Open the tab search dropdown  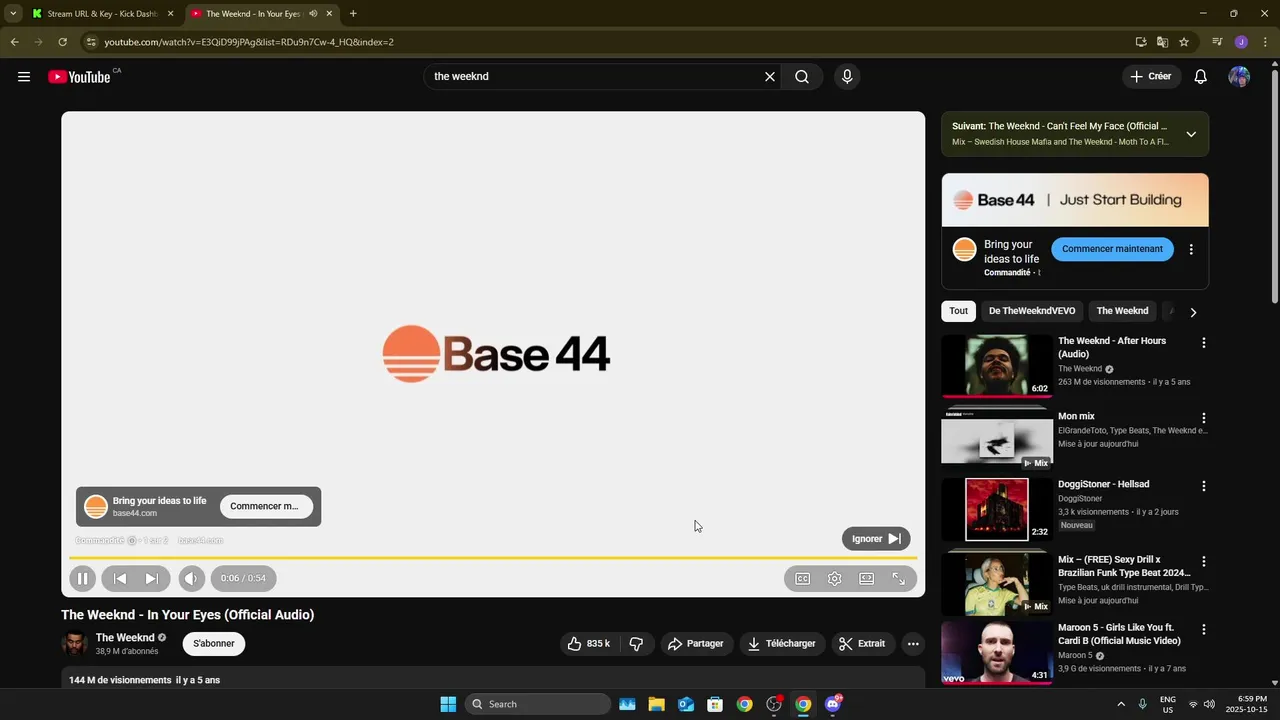[x=13, y=14]
